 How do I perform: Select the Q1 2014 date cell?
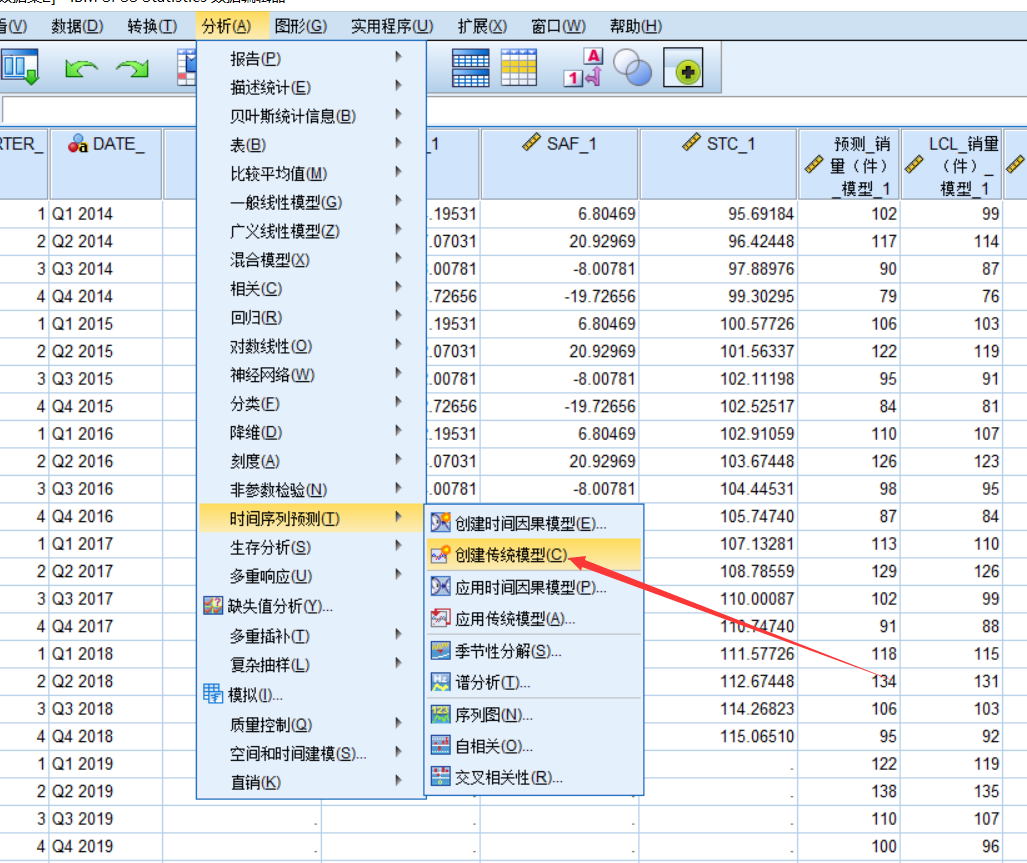pos(105,213)
